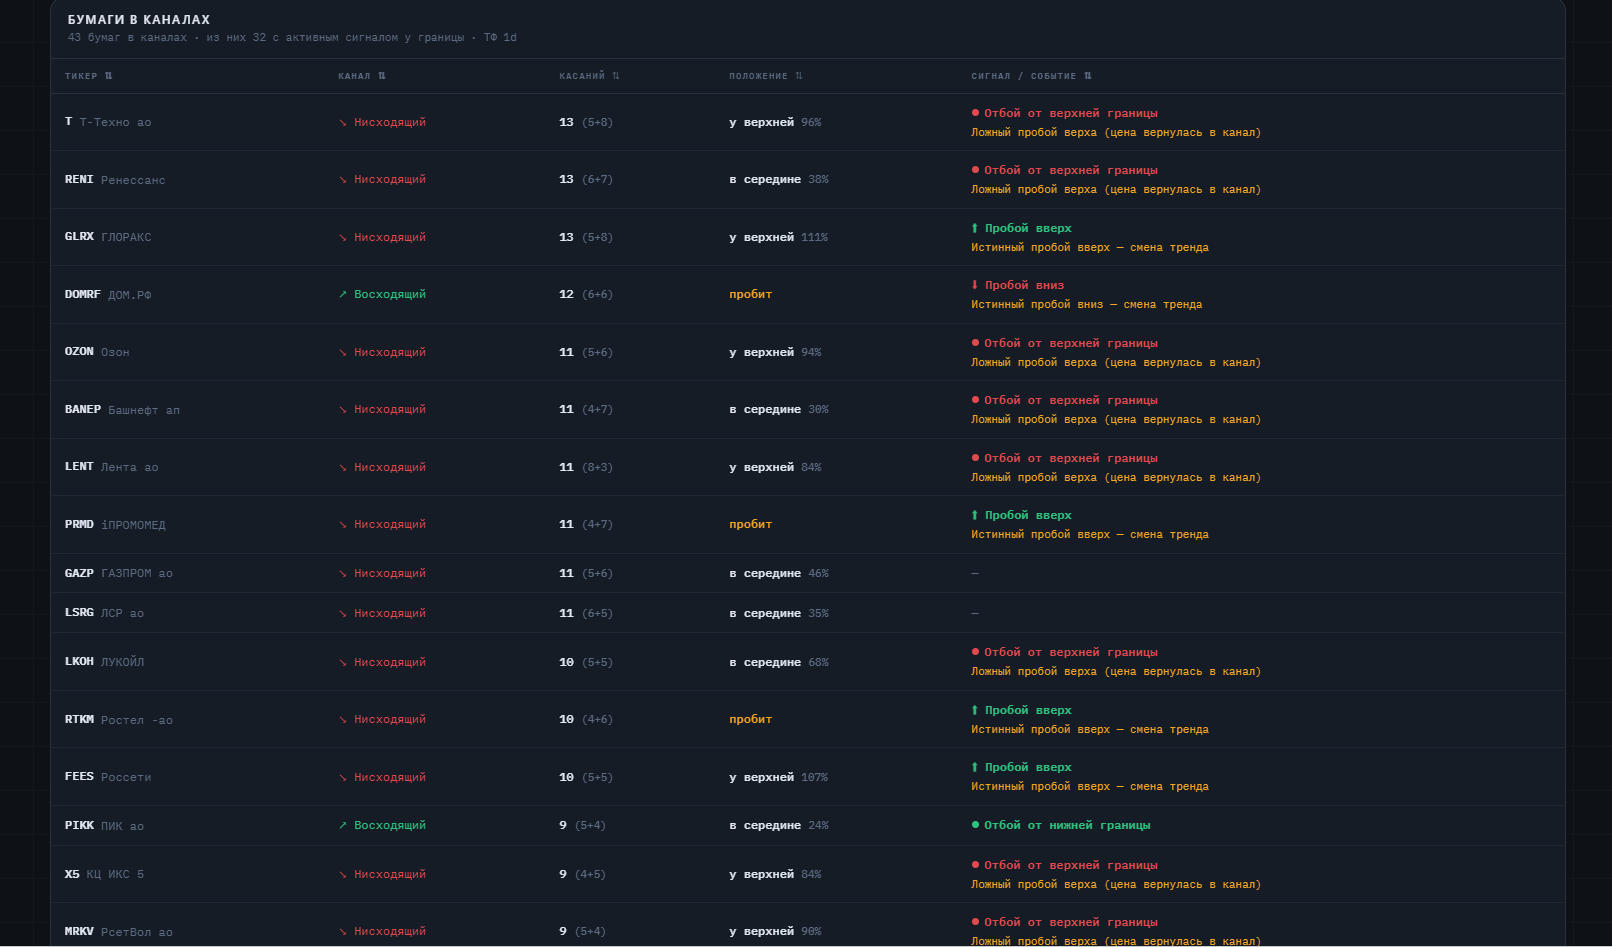
Task: Click the green signal dot in the PIKK row
Action: tap(975, 825)
